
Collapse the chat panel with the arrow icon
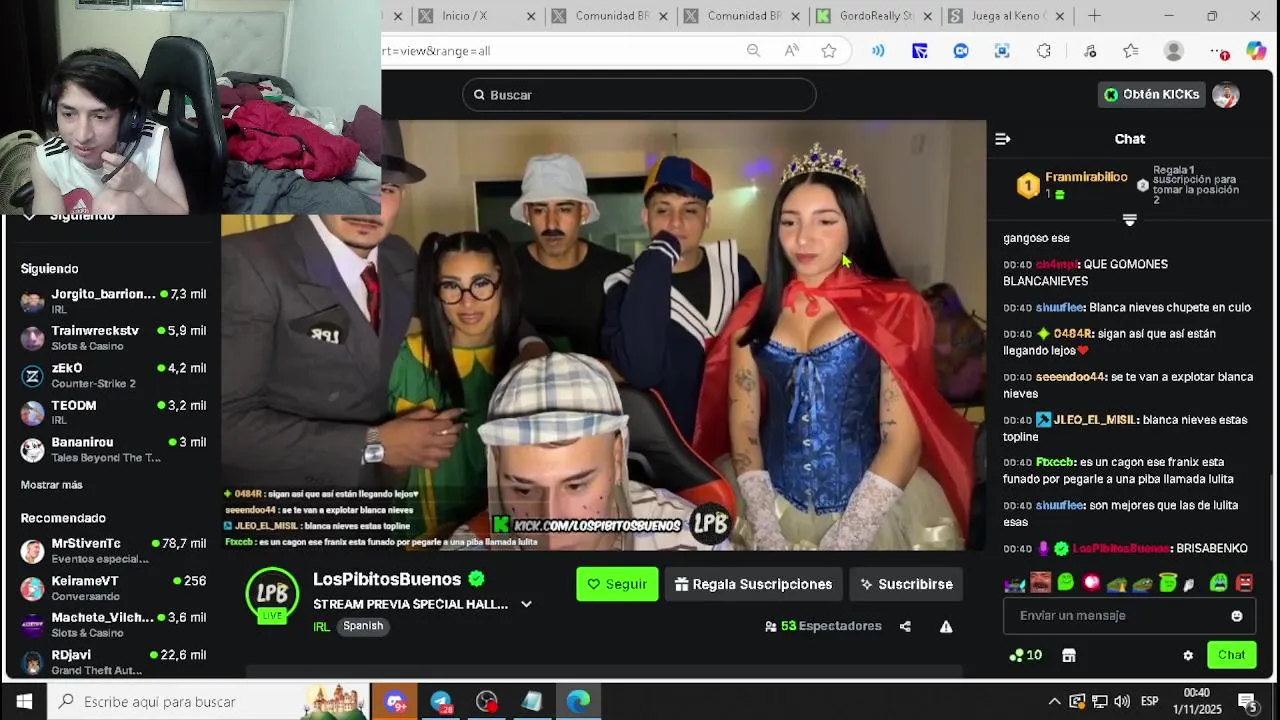click(x=1002, y=139)
